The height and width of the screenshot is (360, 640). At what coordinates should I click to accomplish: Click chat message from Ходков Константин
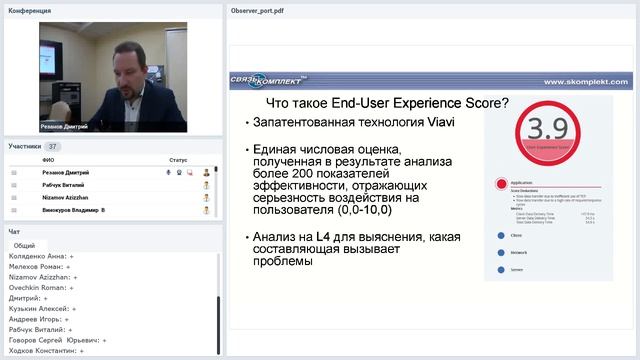46,351
